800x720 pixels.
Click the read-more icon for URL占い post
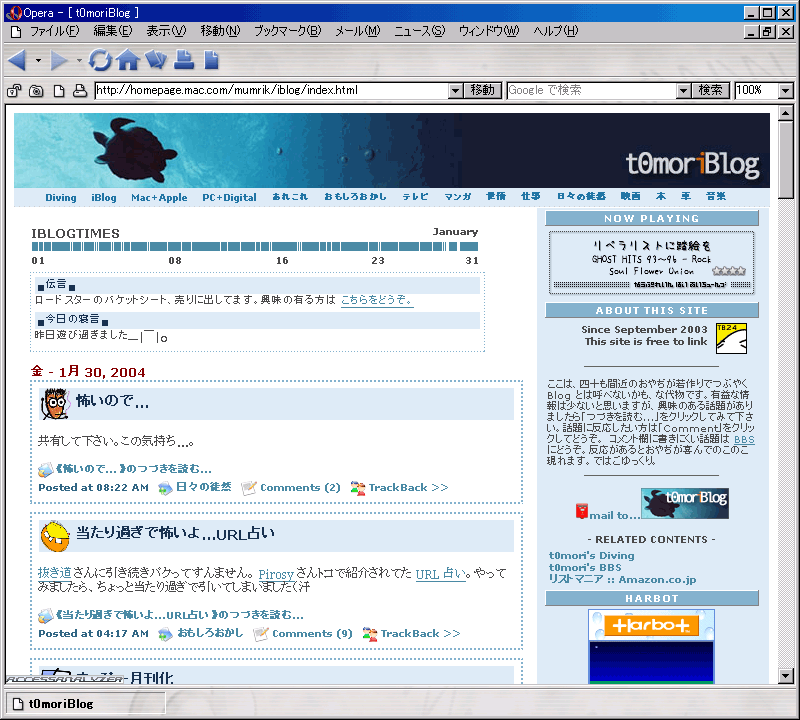click(x=45, y=616)
